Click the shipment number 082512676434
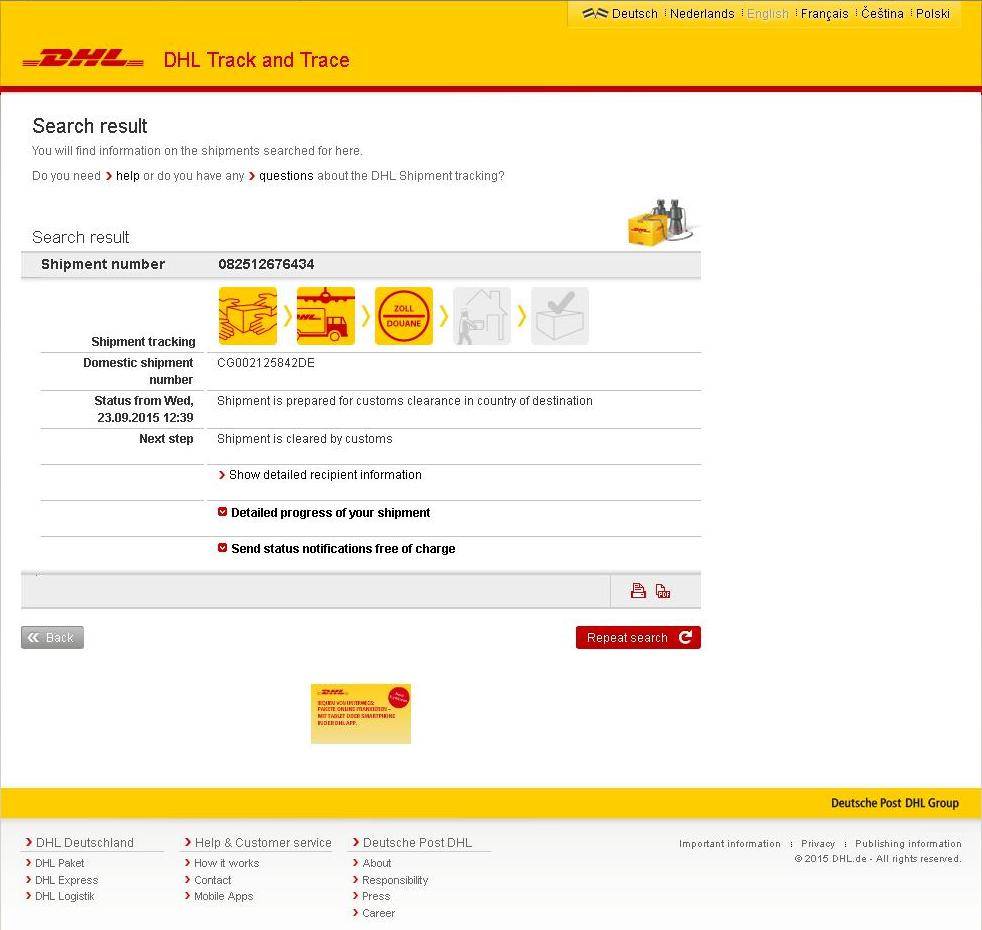 pyautogui.click(x=266, y=264)
